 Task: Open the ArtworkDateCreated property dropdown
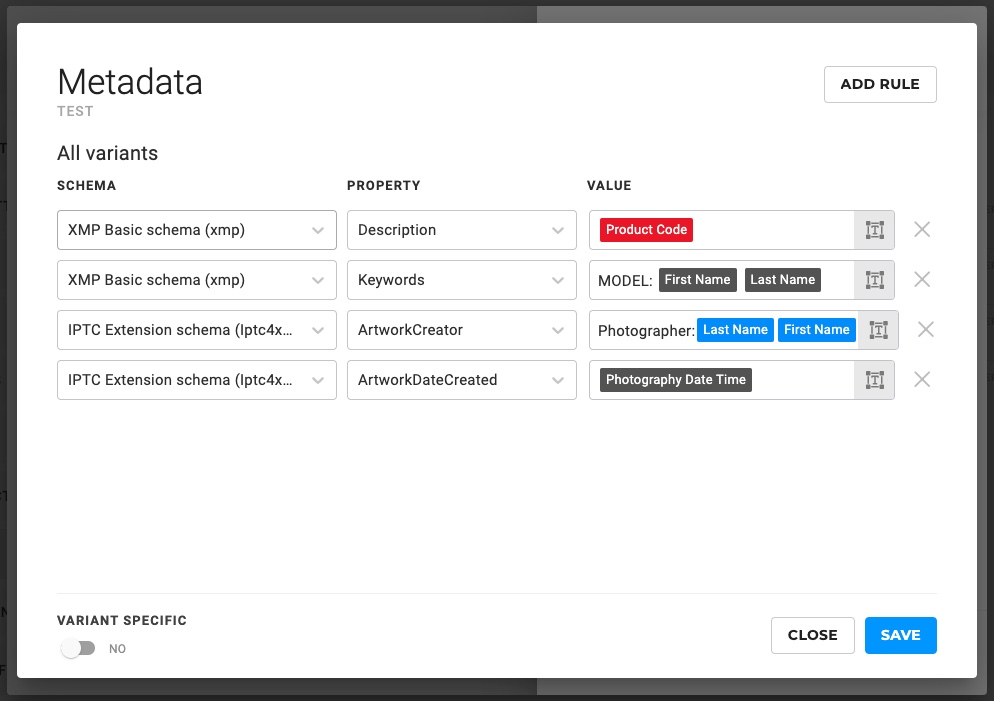[461, 380]
